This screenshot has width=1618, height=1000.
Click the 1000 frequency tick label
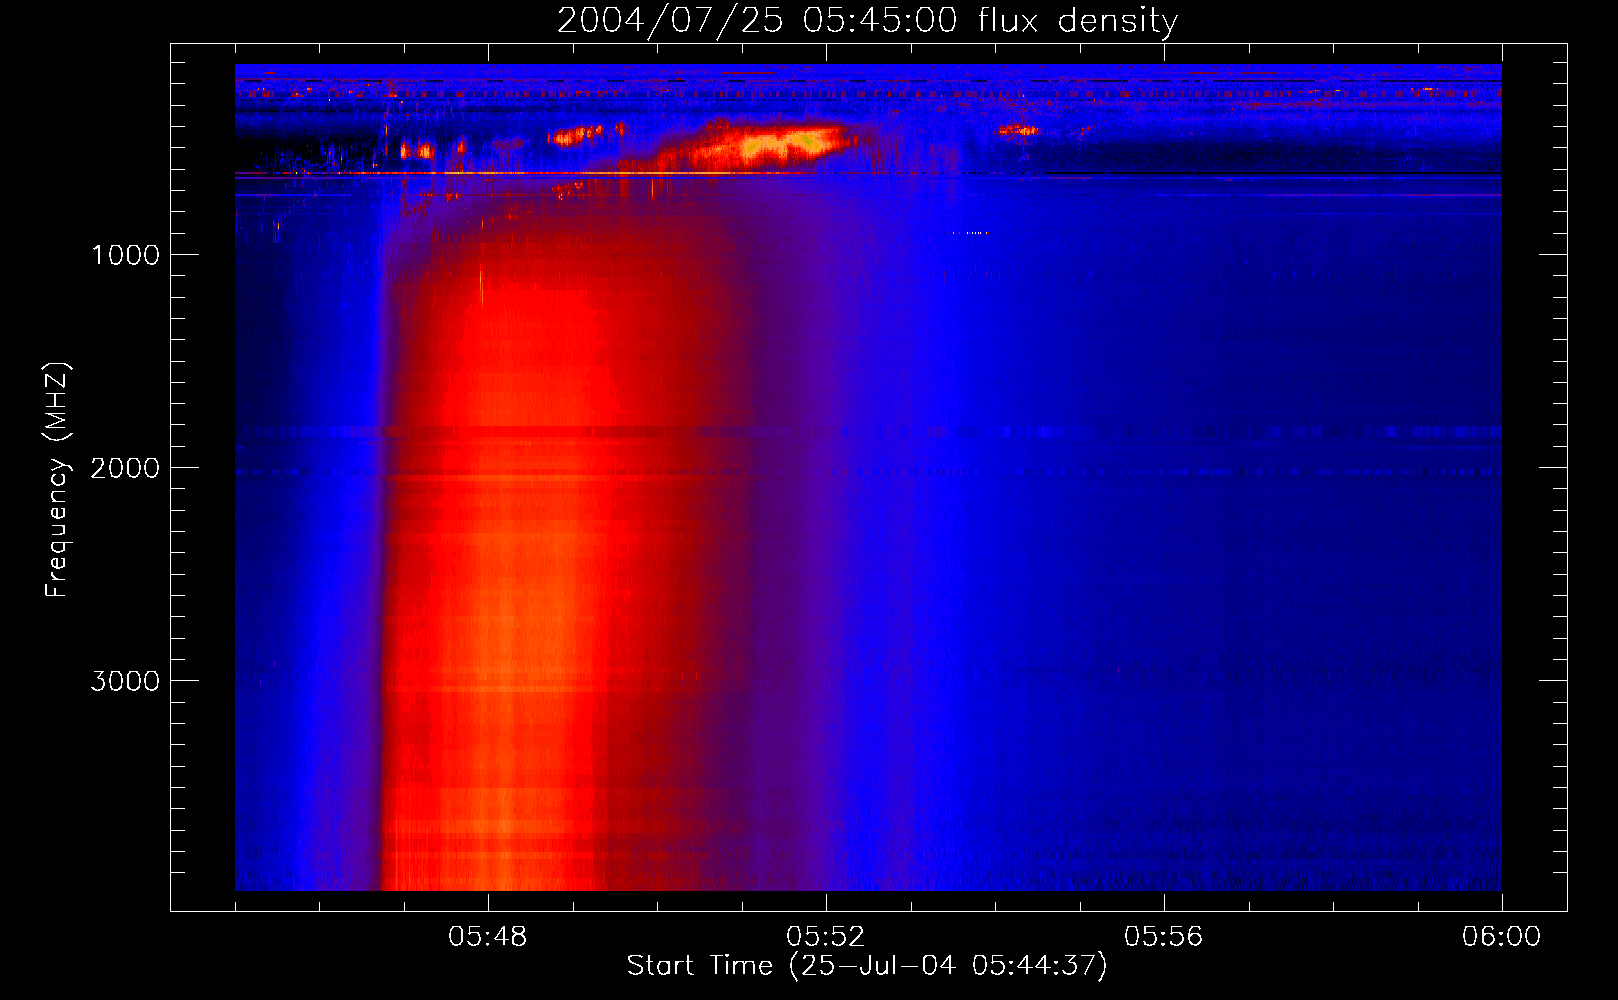click(126, 255)
